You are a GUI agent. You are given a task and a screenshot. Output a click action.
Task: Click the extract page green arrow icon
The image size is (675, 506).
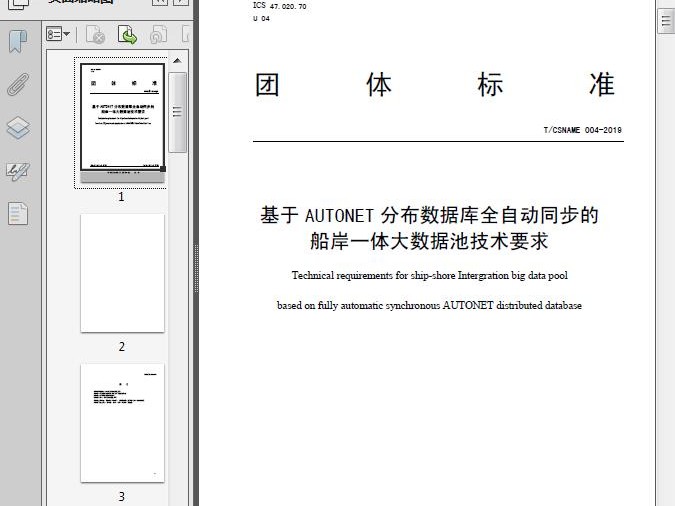(127, 35)
